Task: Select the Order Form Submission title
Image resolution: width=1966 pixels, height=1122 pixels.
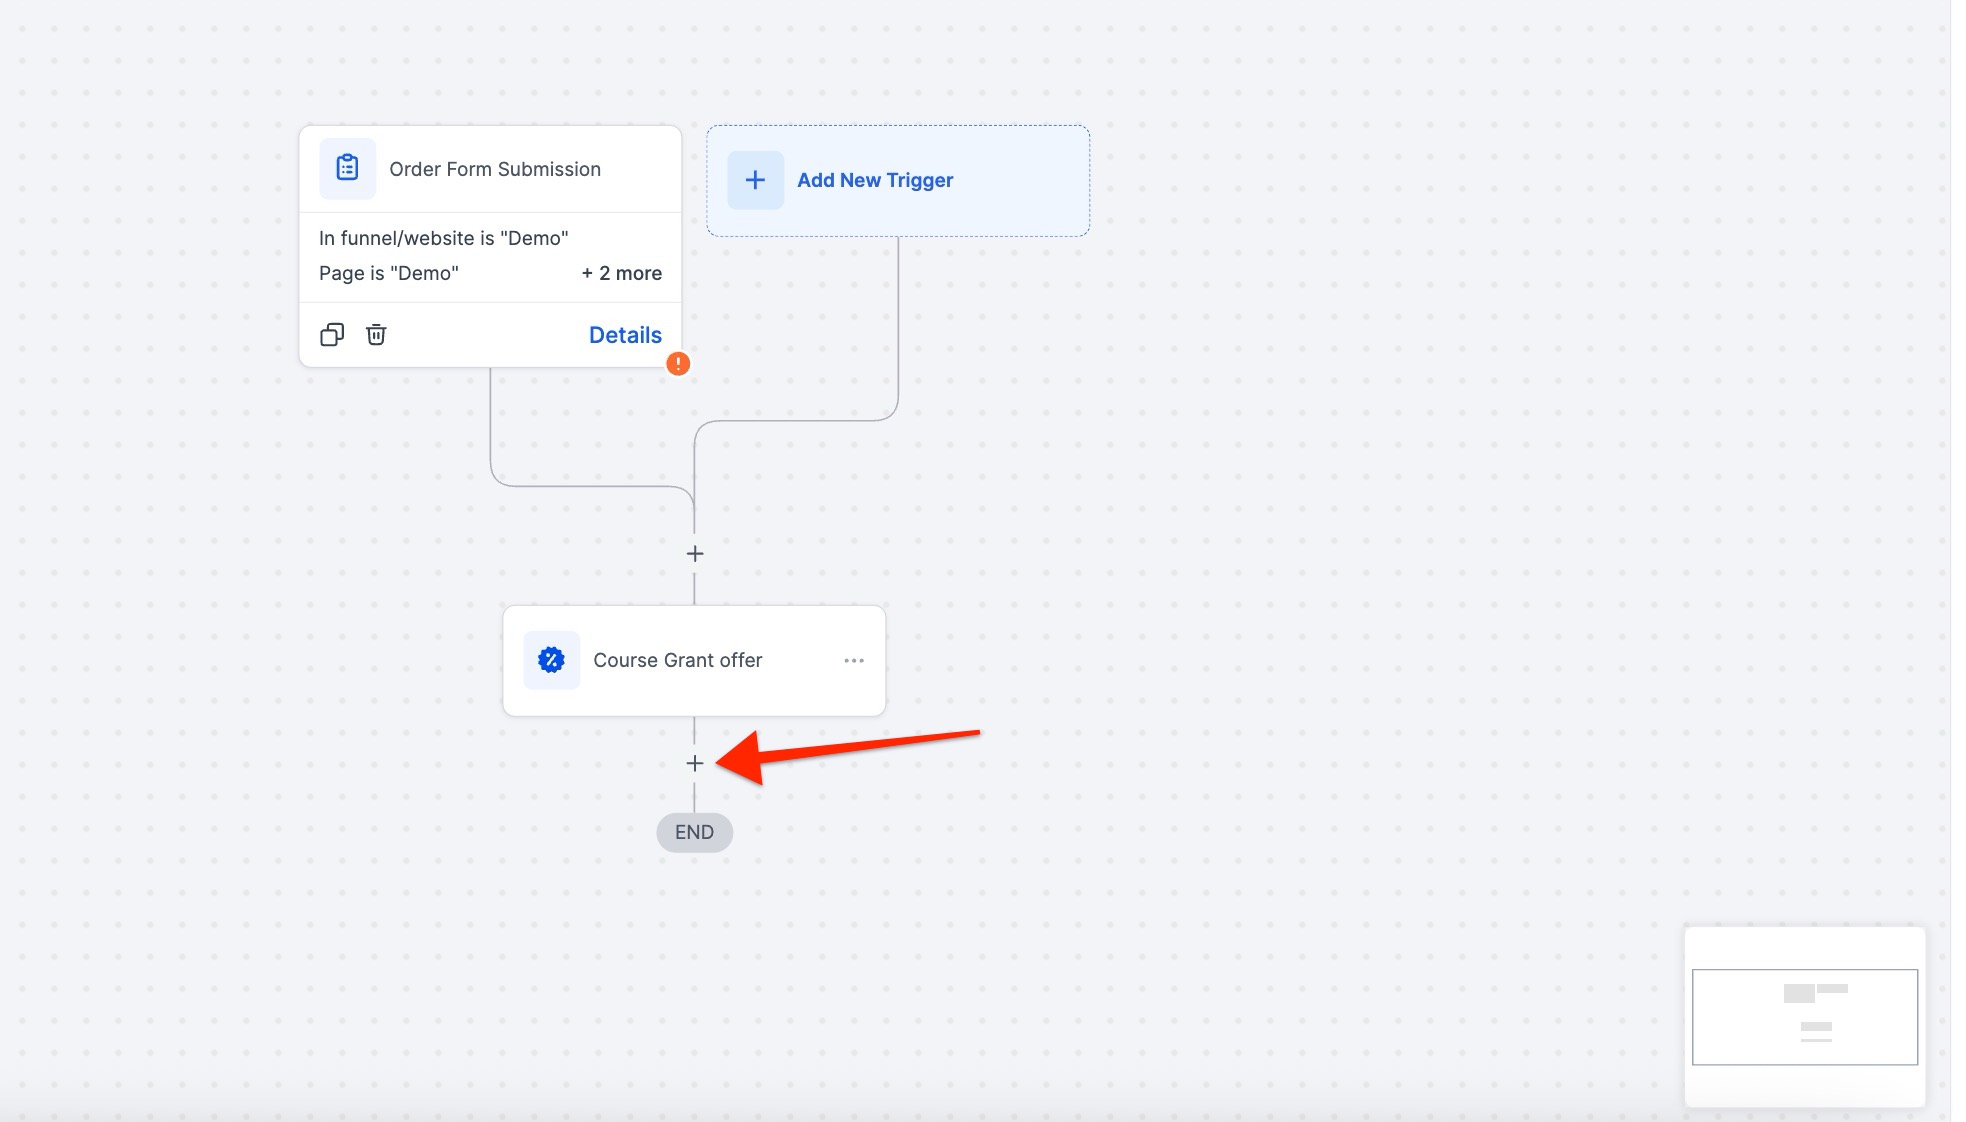Action: [495, 169]
